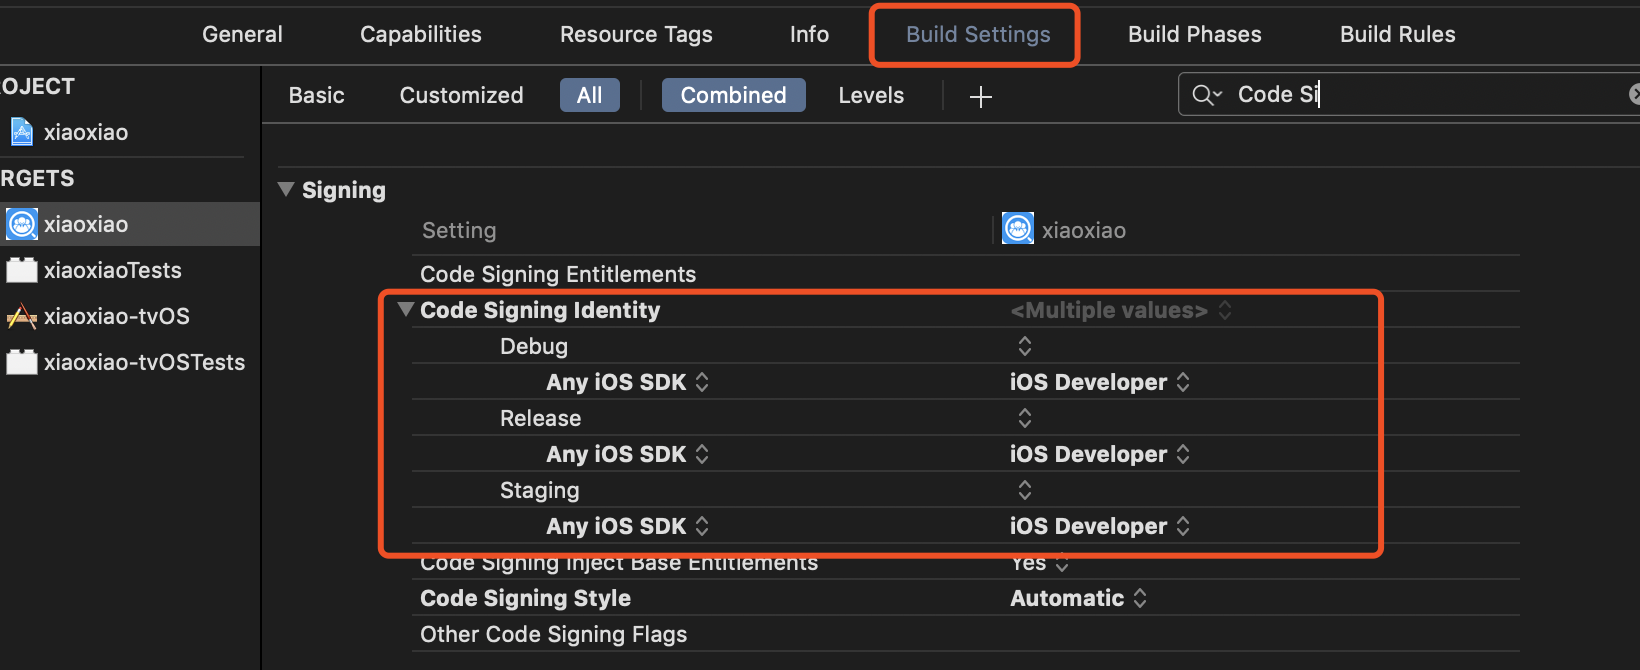
Task: Open the Multiple values popup for Code Signing Identity
Action: point(1120,310)
